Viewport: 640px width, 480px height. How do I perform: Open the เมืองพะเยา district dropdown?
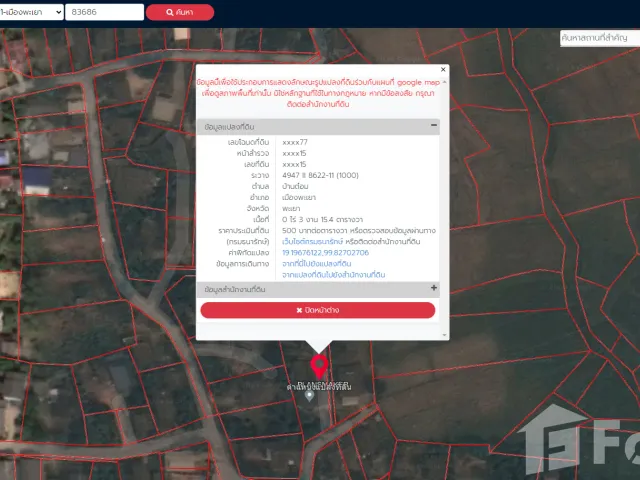pyautogui.click(x=31, y=12)
